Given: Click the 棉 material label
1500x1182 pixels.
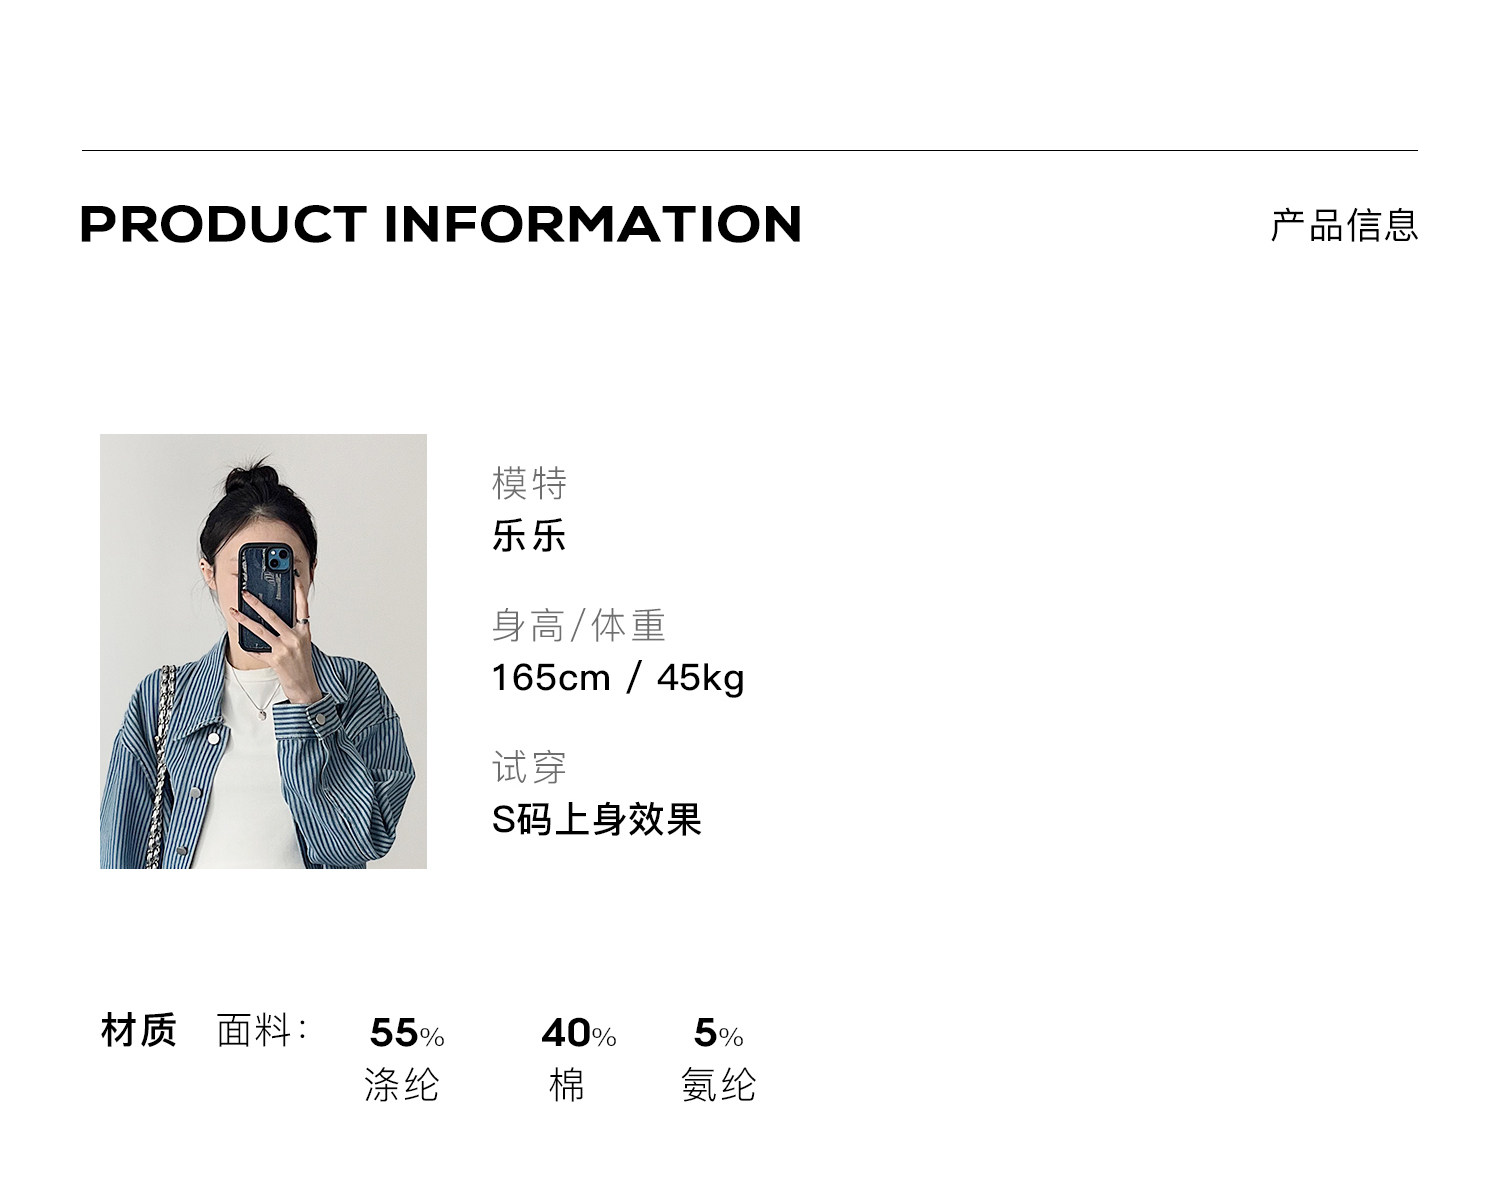Looking at the screenshot, I should [566, 1085].
